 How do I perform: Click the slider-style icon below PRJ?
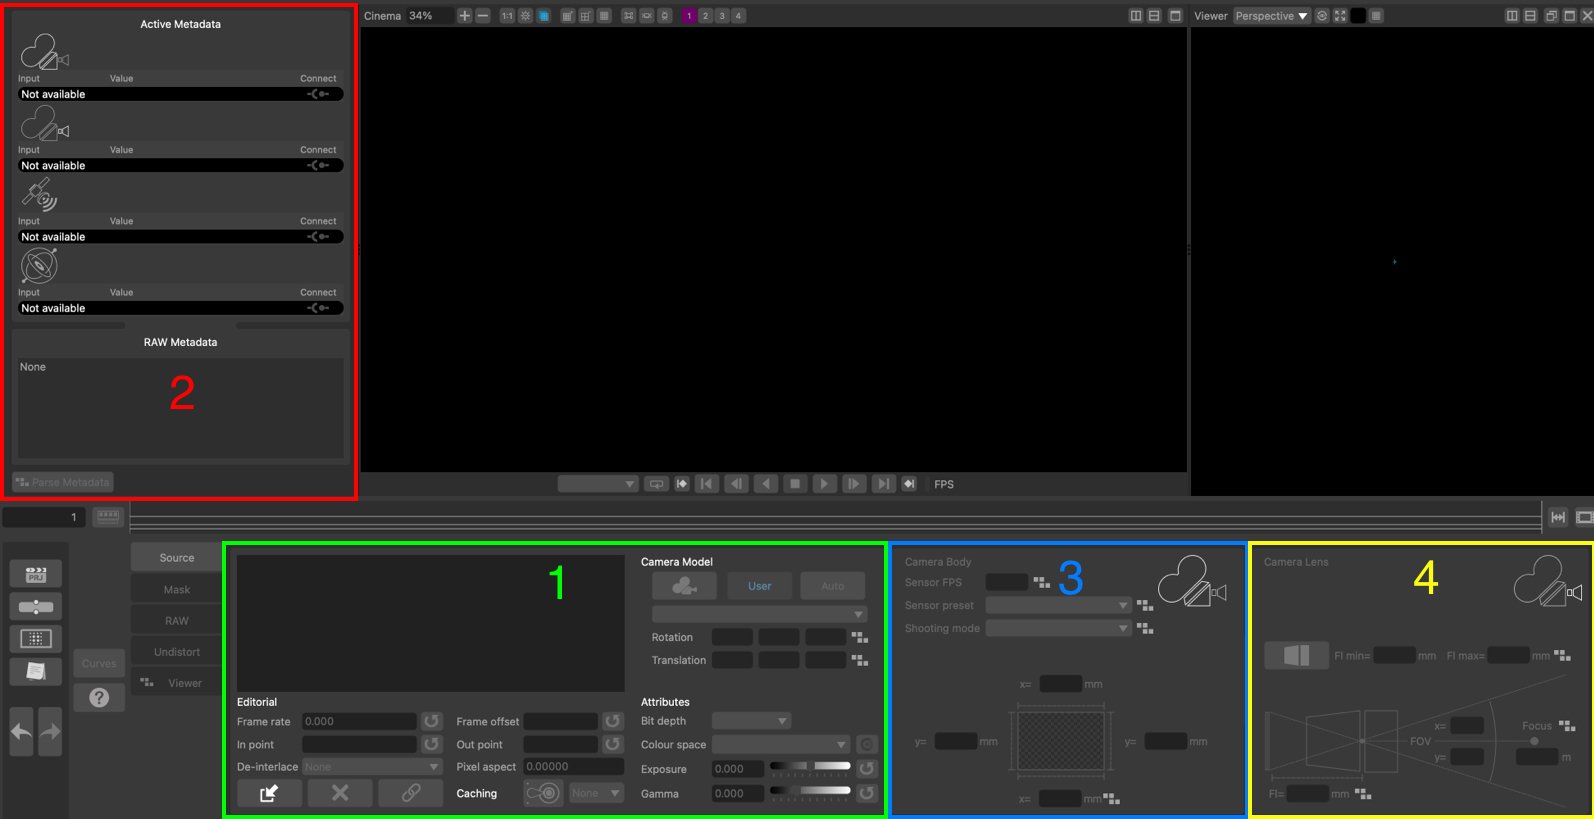click(x=36, y=607)
